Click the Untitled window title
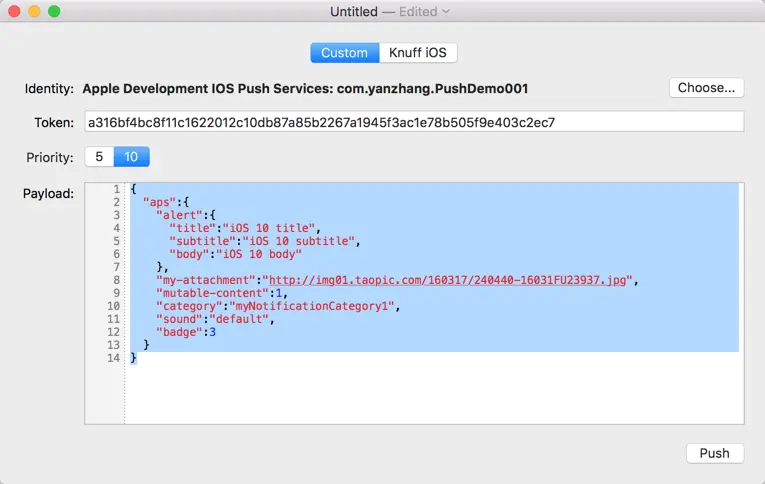 (354, 11)
